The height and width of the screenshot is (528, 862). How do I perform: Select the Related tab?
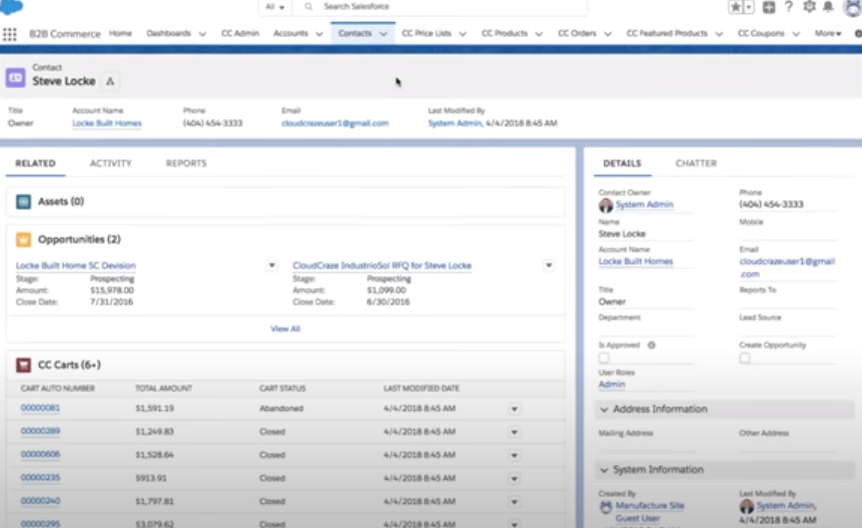(35, 163)
